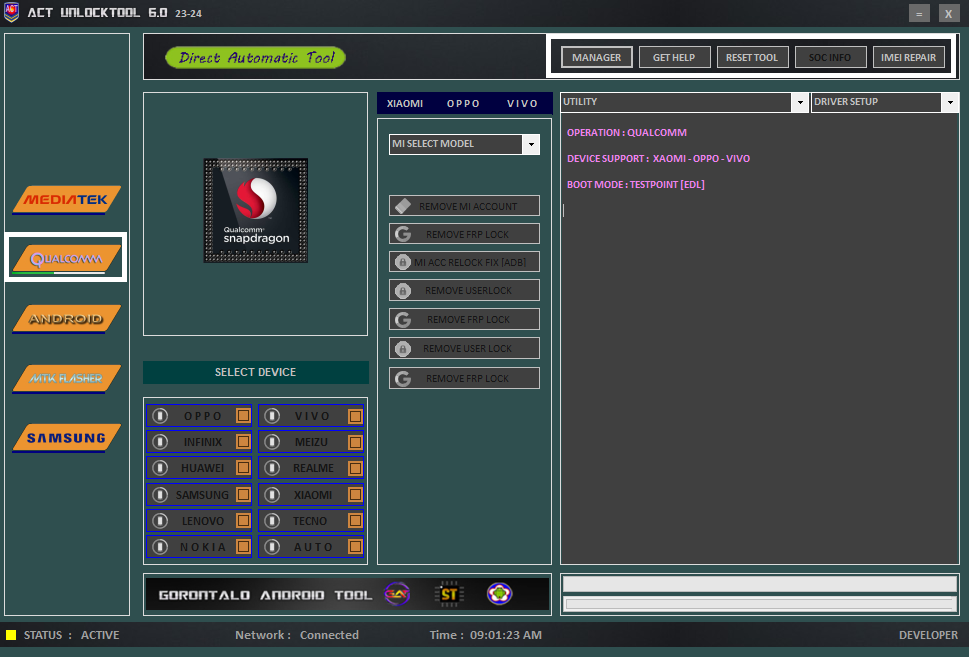The height and width of the screenshot is (657, 969).
Task: Click the upper progress bar
Action: click(760, 583)
